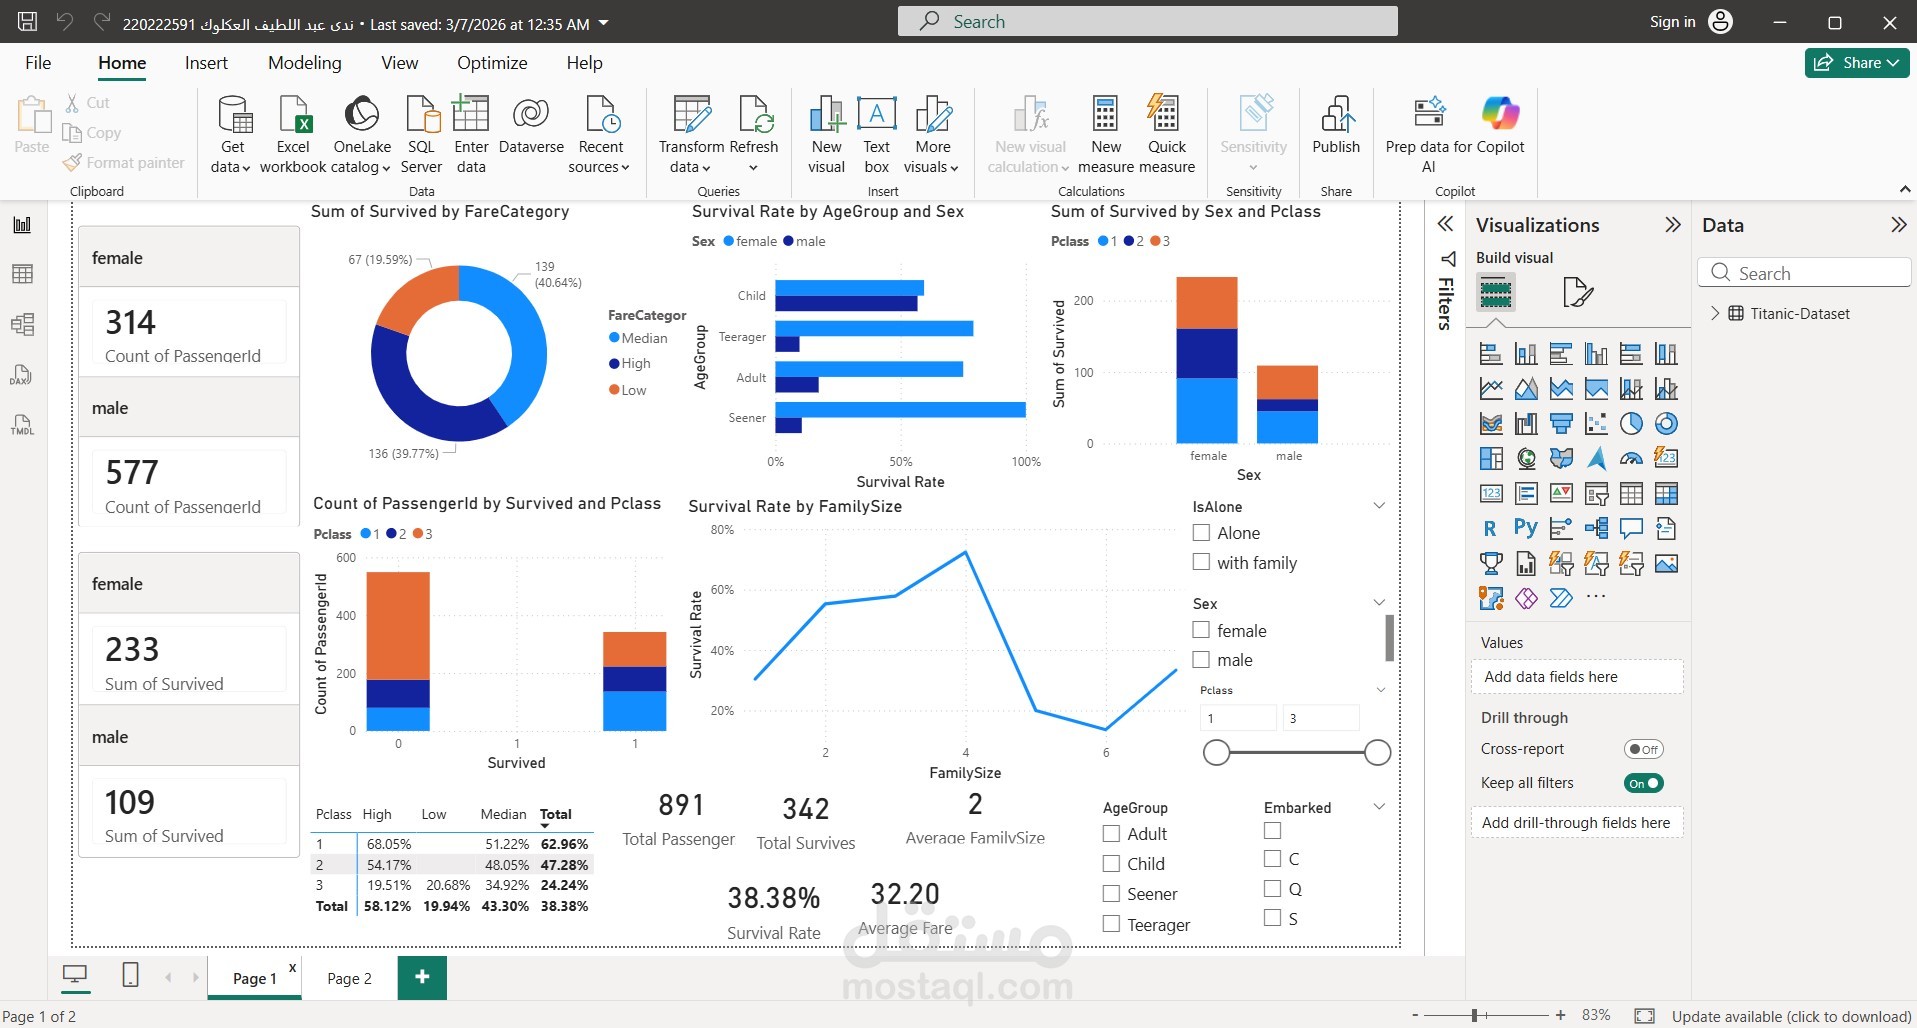Open the Get data dropdown
Screen dimensions: 1917x1028
(x=232, y=132)
